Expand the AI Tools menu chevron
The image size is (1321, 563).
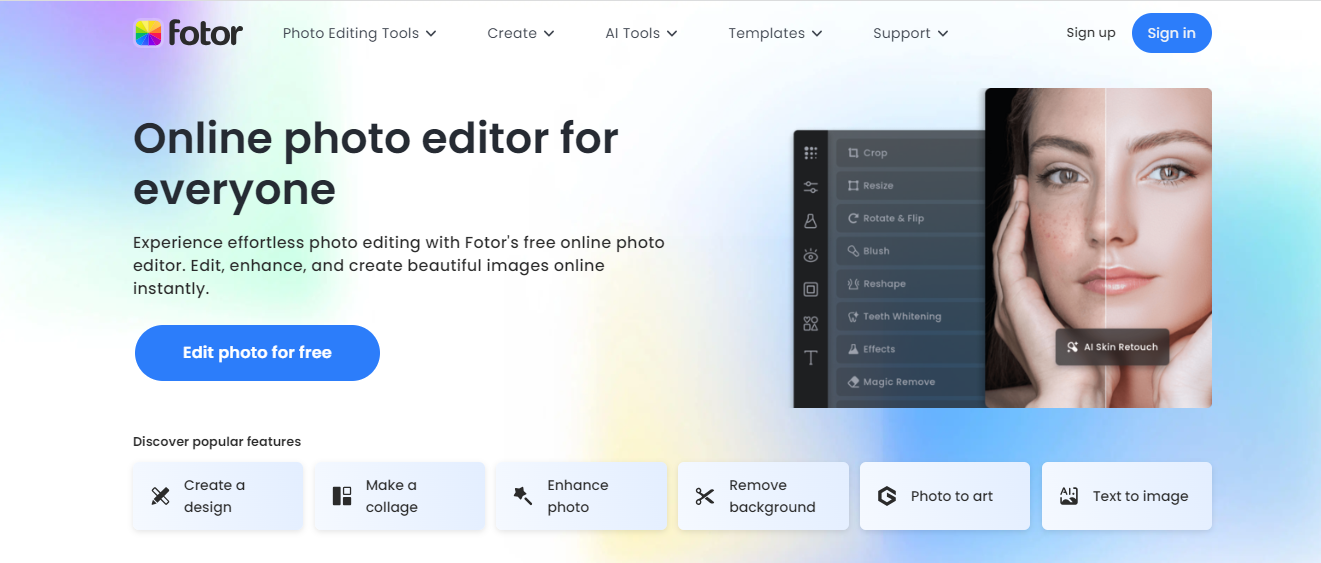(x=672, y=33)
